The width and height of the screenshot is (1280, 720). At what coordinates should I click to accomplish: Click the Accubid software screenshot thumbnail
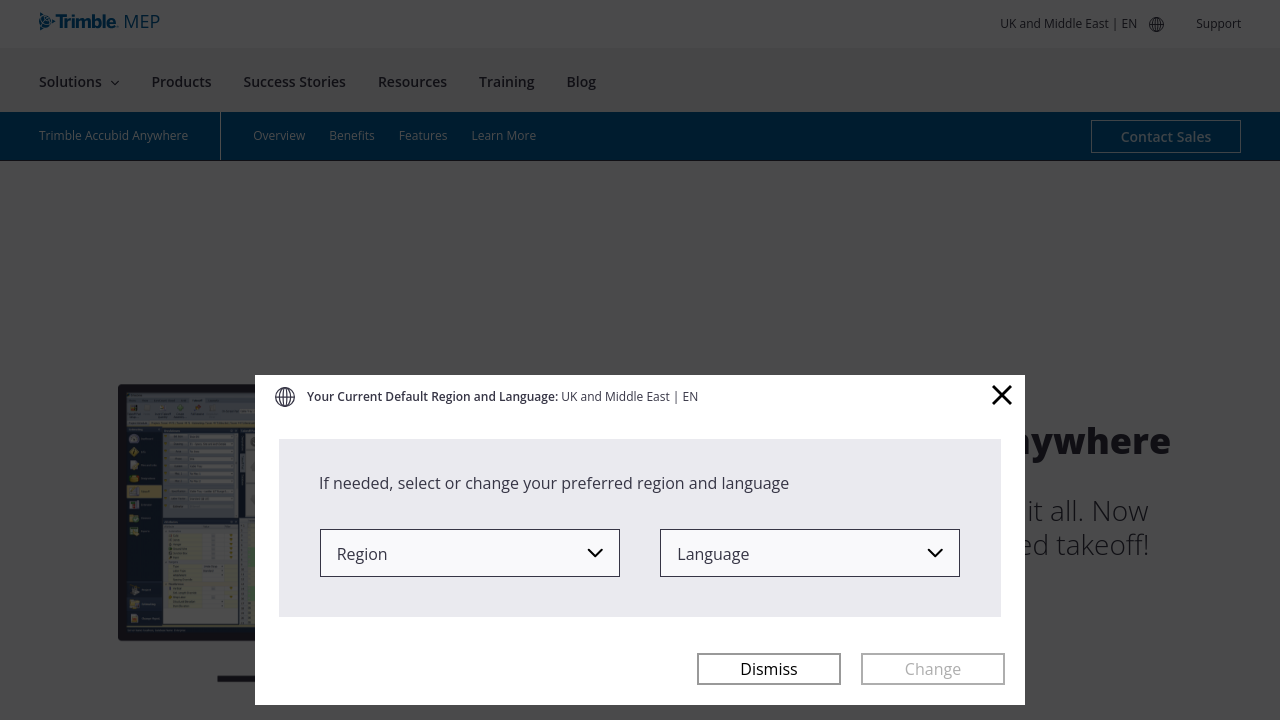(x=186, y=512)
